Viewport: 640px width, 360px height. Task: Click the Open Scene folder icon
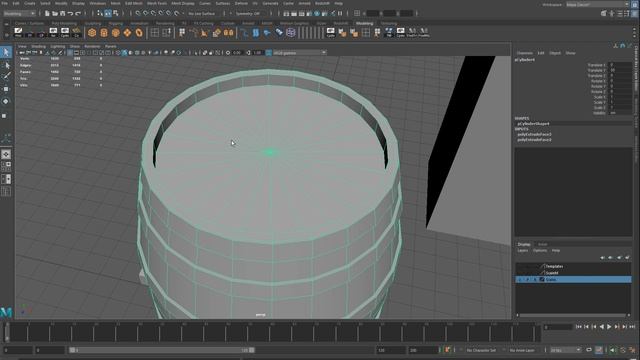[x=55, y=13]
